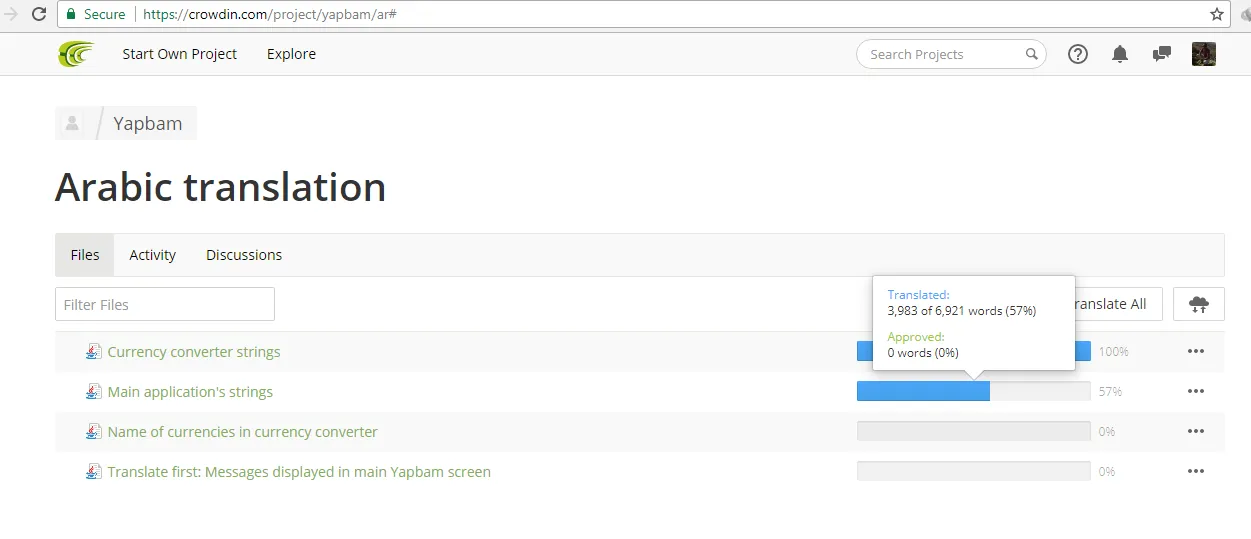Open the Currency converter strings file
This screenshot has height=539, width=1251.
(x=194, y=352)
